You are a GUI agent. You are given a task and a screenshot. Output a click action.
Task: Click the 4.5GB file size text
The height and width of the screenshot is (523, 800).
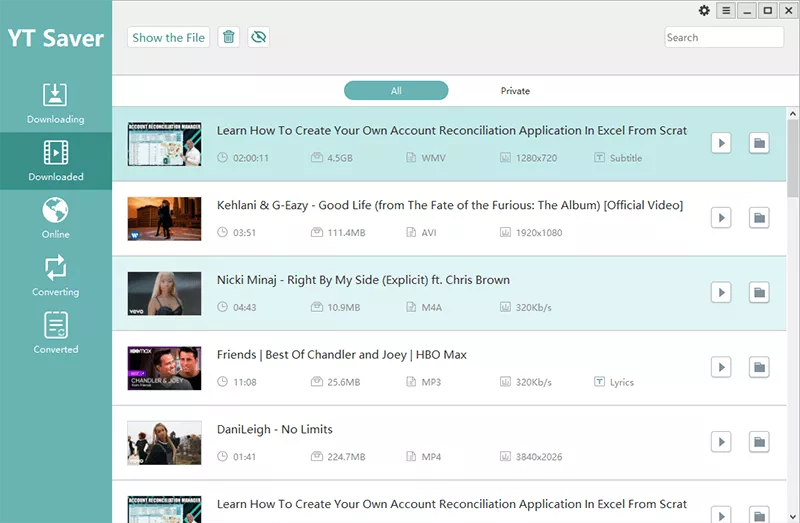[340, 158]
